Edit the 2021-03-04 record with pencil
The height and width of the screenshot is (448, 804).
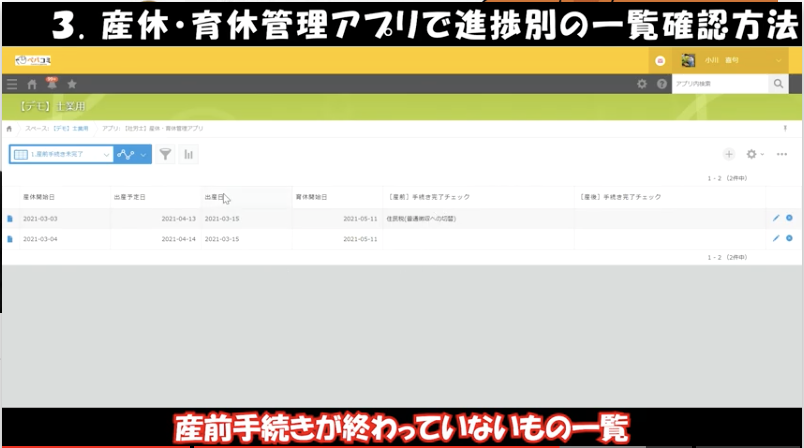(x=776, y=238)
